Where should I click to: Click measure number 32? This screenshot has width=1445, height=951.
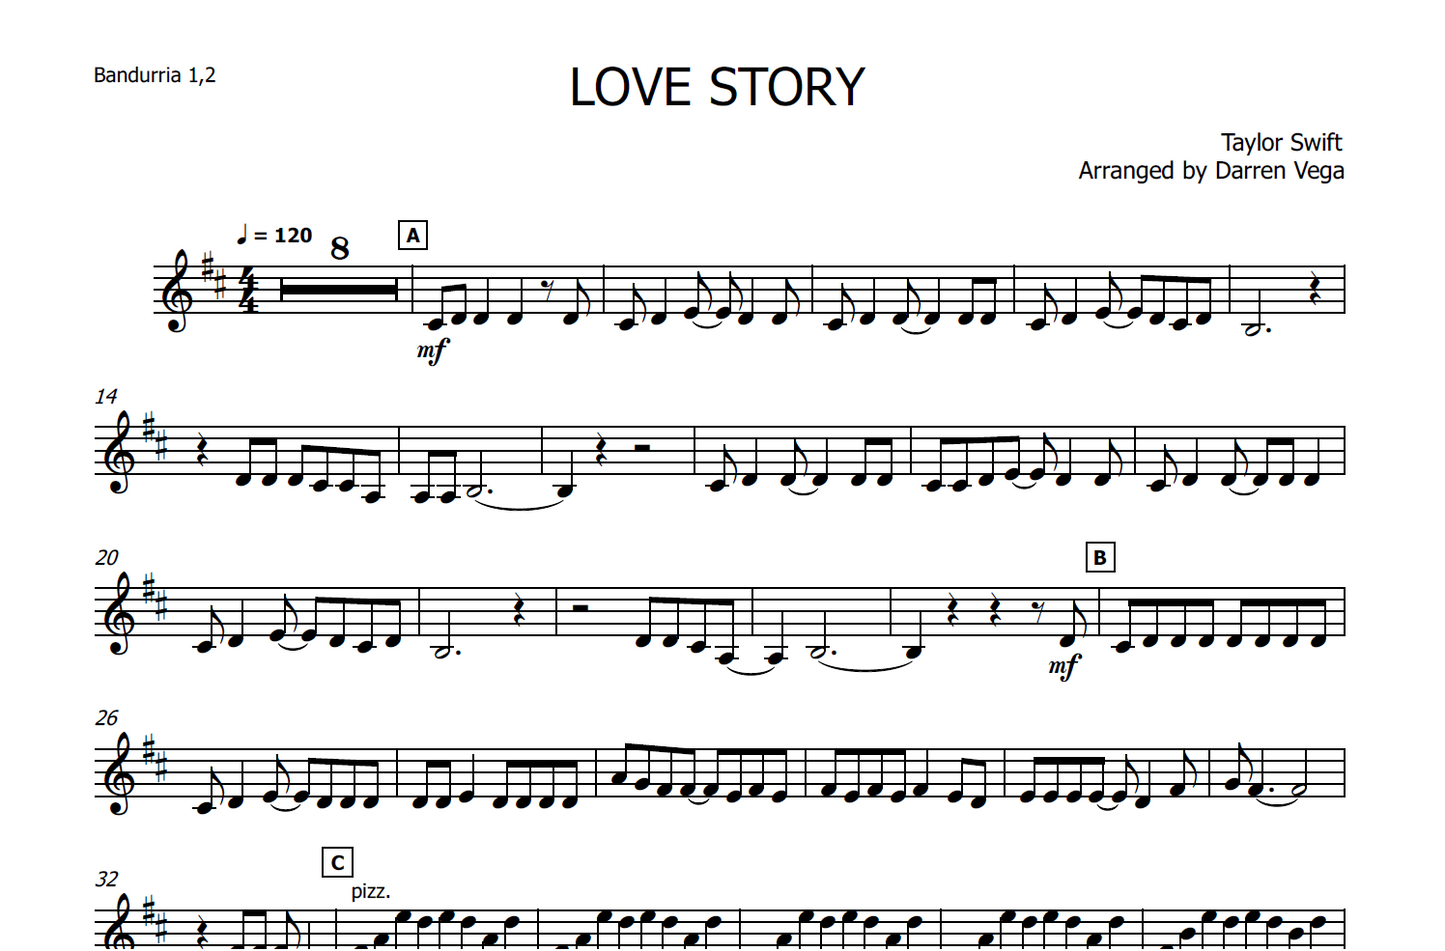coord(107,879)
